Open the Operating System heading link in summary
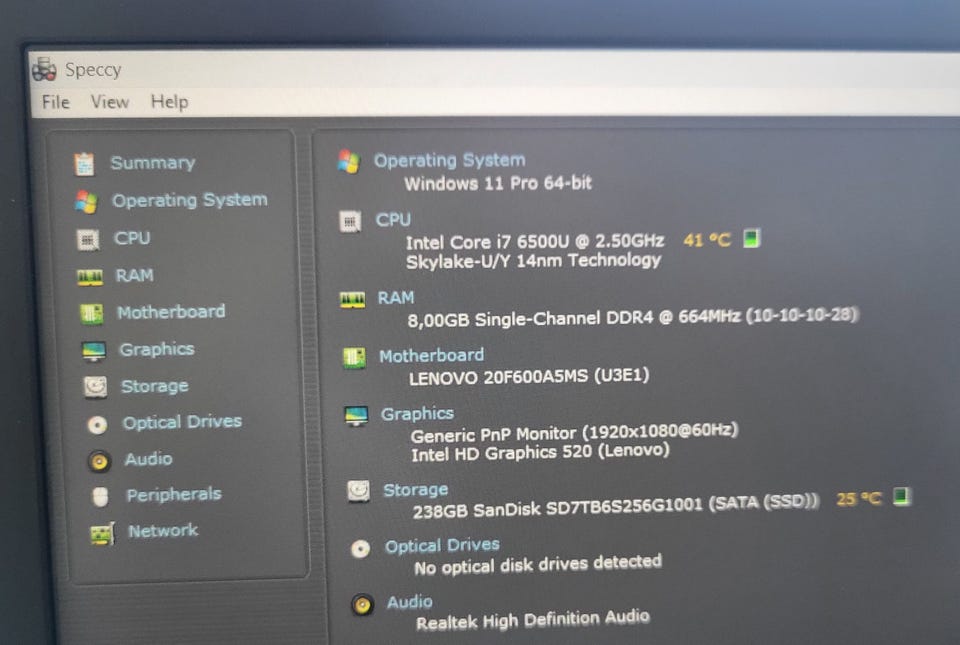 (x=450, y=160)
